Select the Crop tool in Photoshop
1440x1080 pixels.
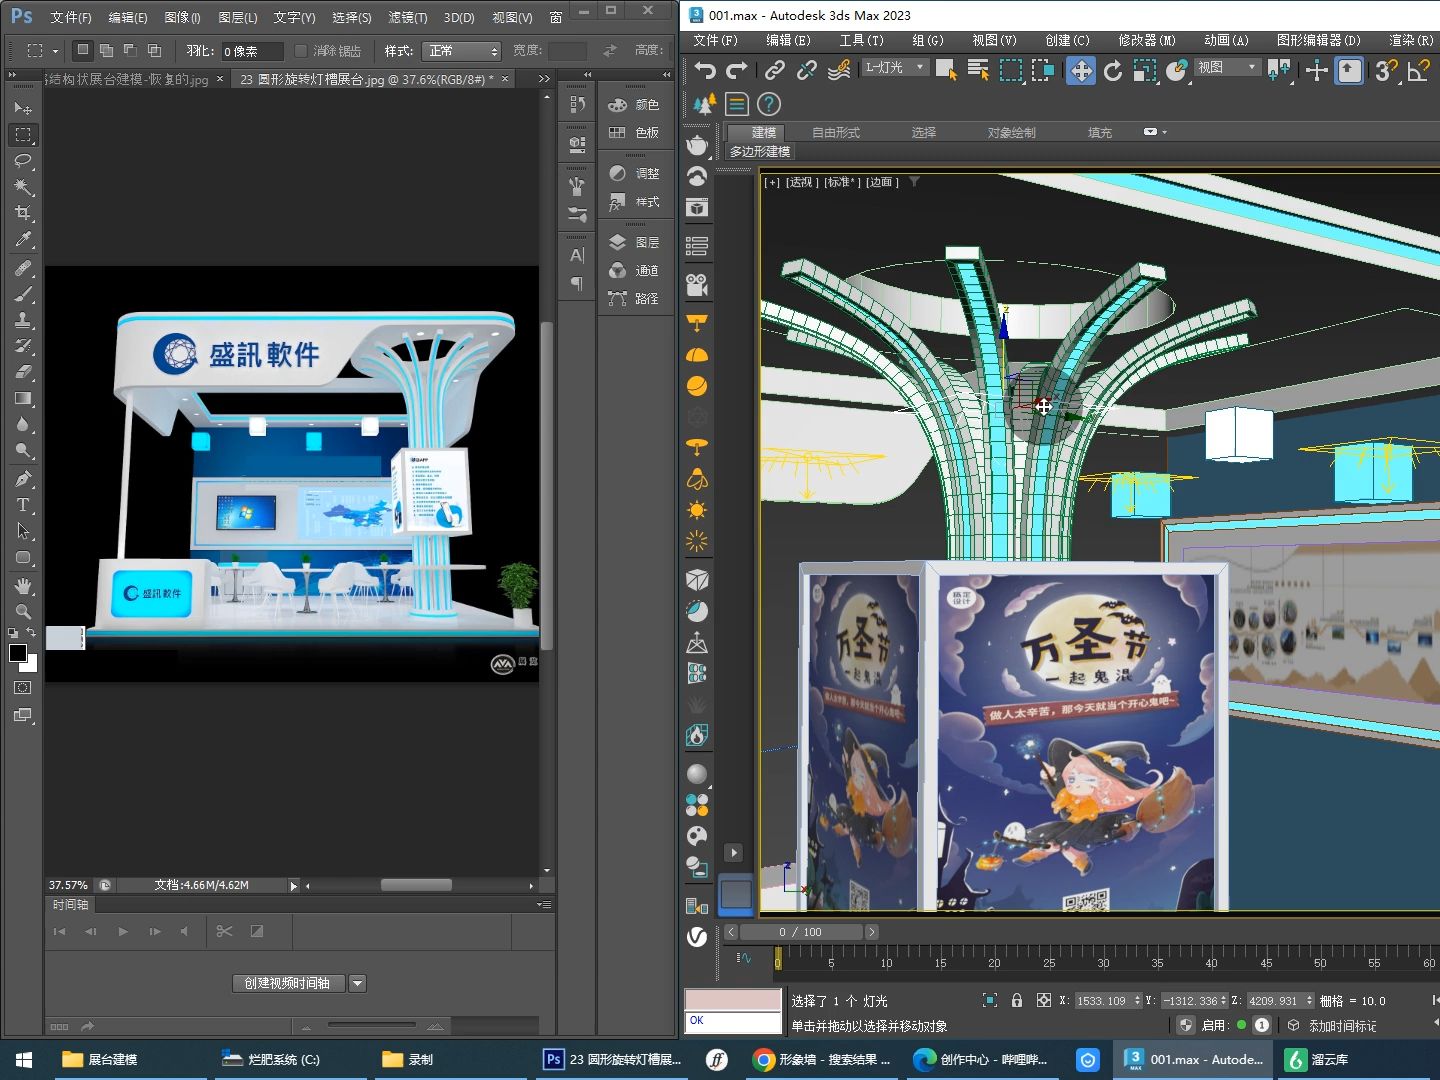[23, 213]
